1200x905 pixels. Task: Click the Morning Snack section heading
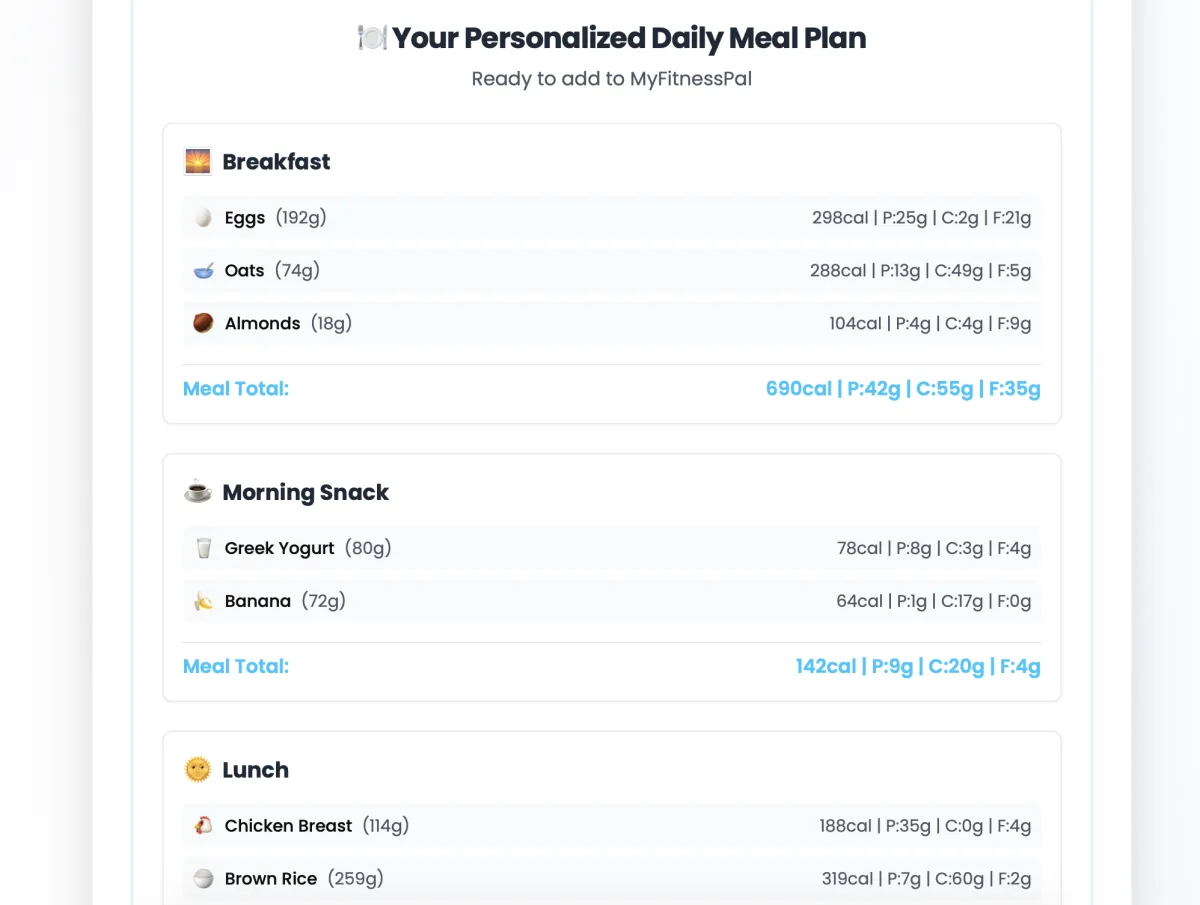pyautogui.click(x=305, y=492)
